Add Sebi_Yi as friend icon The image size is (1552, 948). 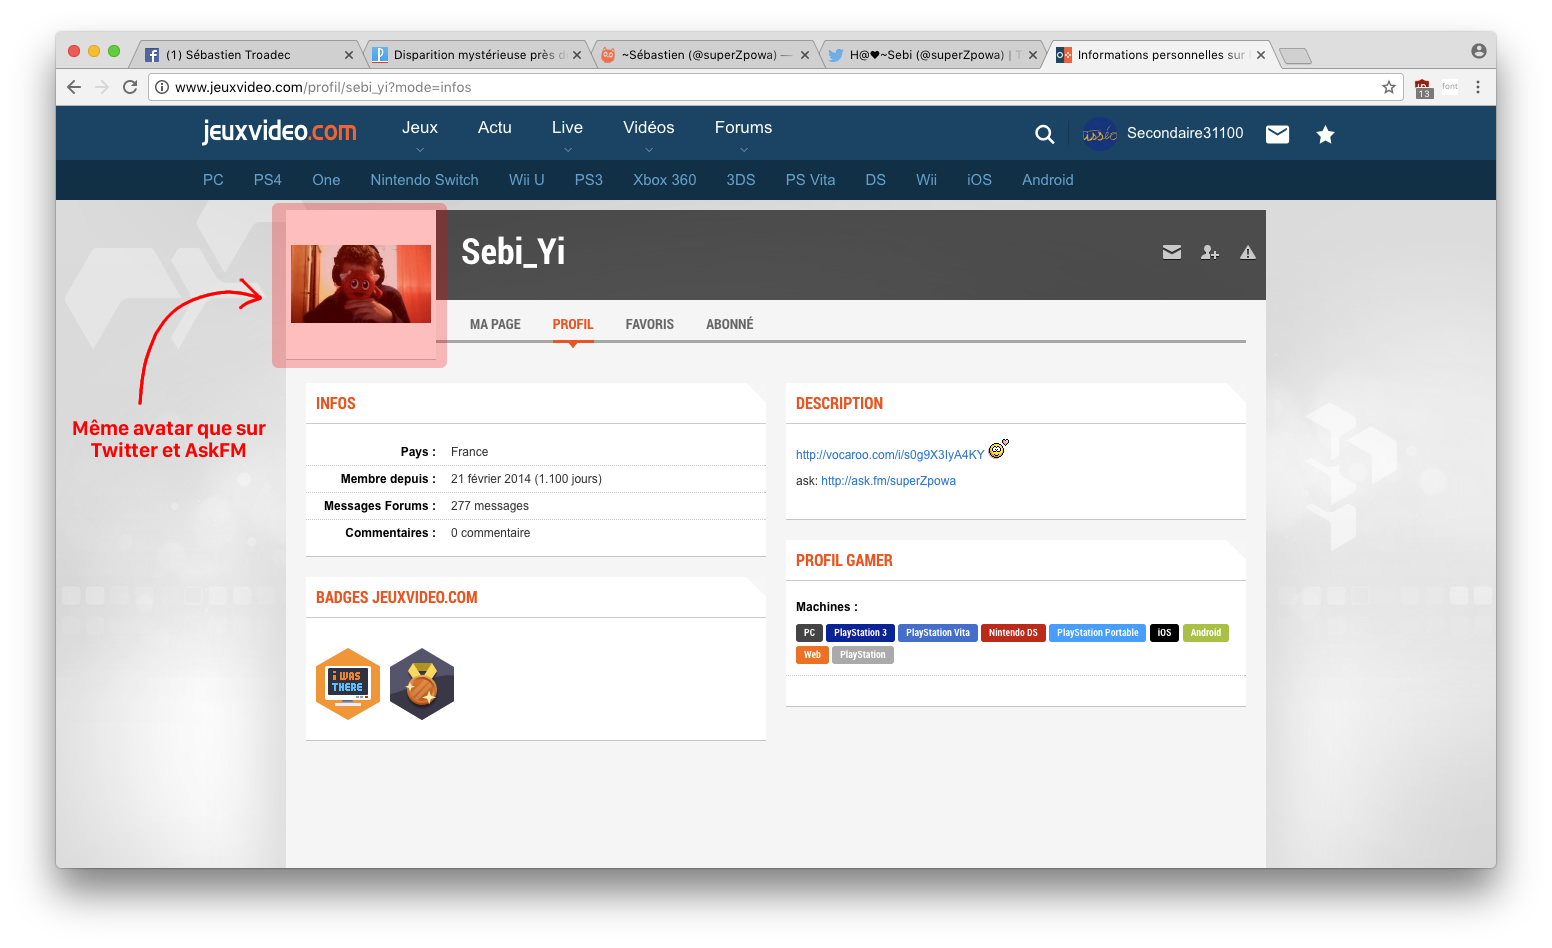pos(1210,252)
